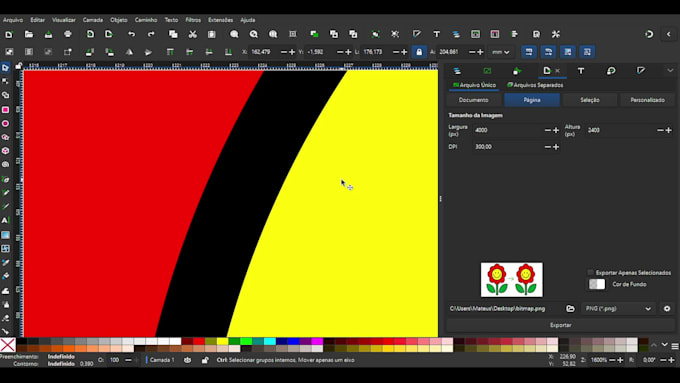
Task: Toggle scale stroke width with object
Action: pyautogui.click(x=529, y=52)
